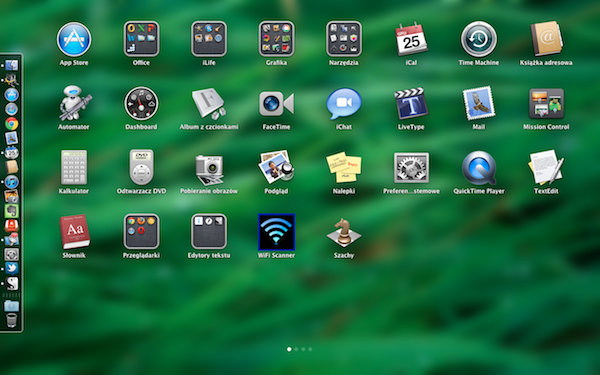
Task: Open the Trash in the Dock
Action: coord(11,320)
